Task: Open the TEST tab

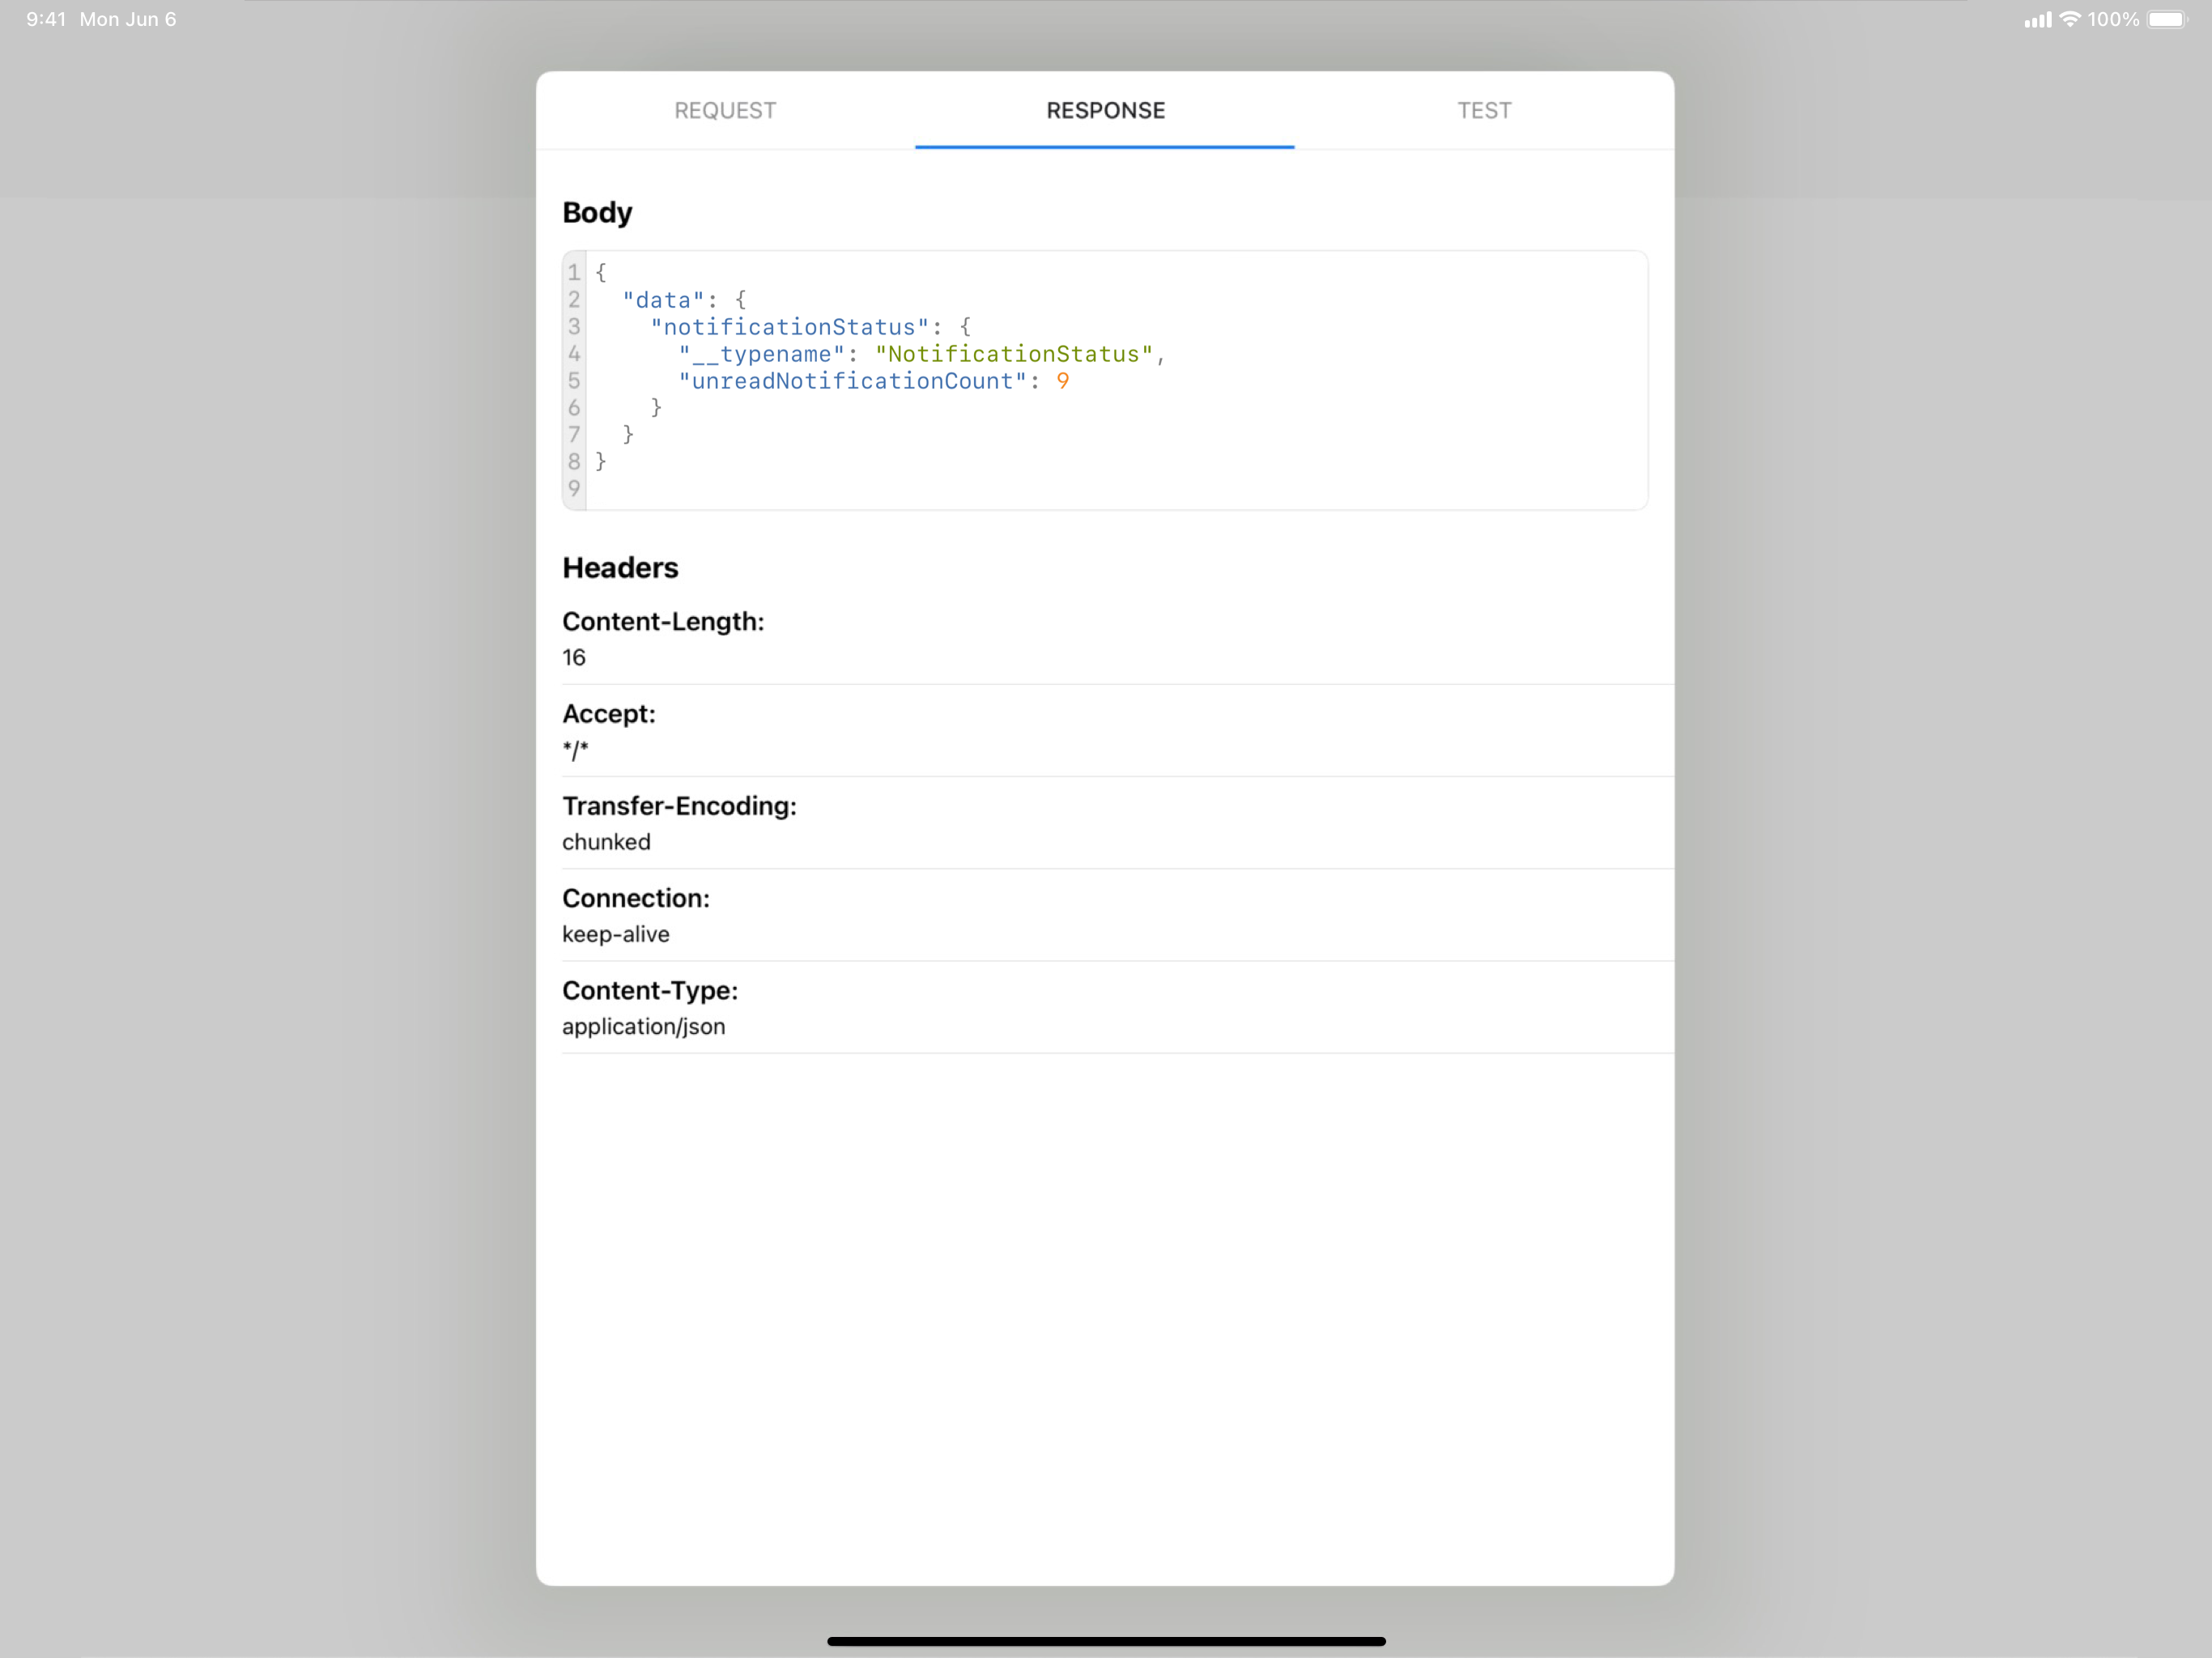Action: click(x=1484, y=110)
